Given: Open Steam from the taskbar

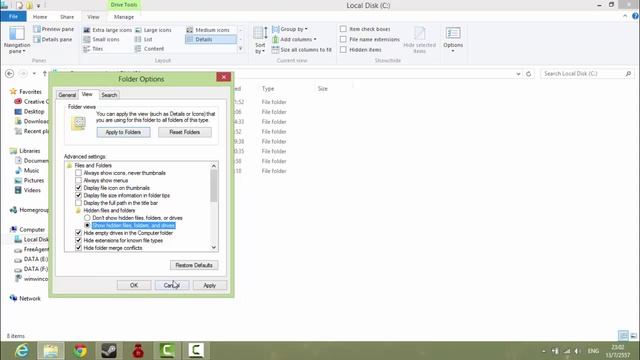Looking at the screenshot, I should pyautogui.click(x=109, y=351).
